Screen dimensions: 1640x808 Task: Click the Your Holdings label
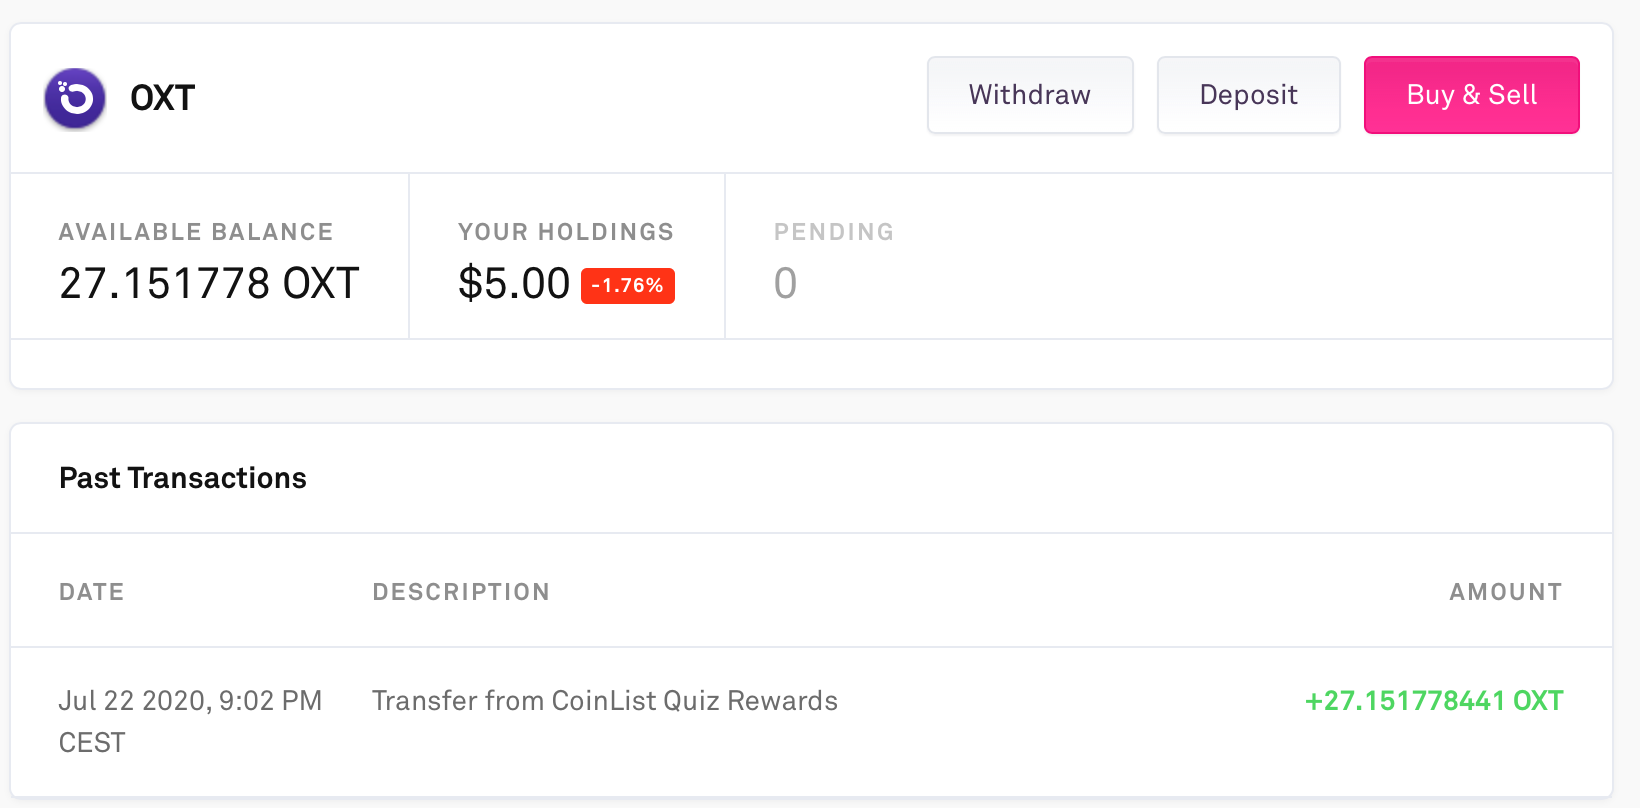pyautogui.click(x=565, y=232)
